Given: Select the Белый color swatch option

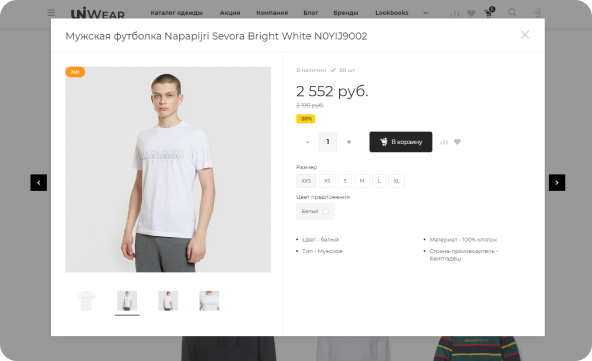Looking at the screenshot, I should [315, 211].
